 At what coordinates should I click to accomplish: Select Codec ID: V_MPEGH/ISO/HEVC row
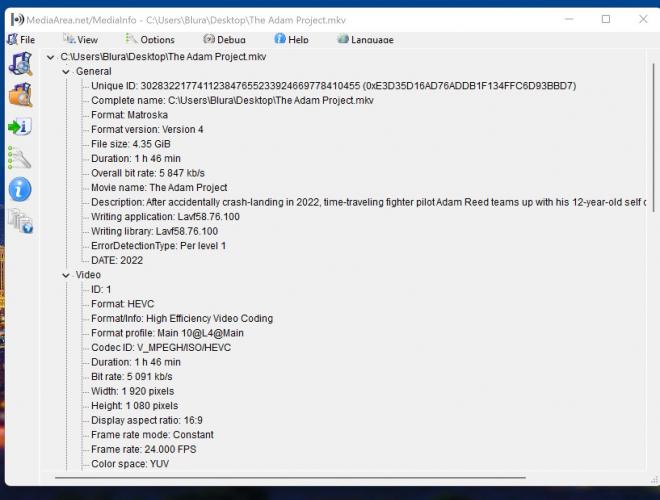pos(161,347)
